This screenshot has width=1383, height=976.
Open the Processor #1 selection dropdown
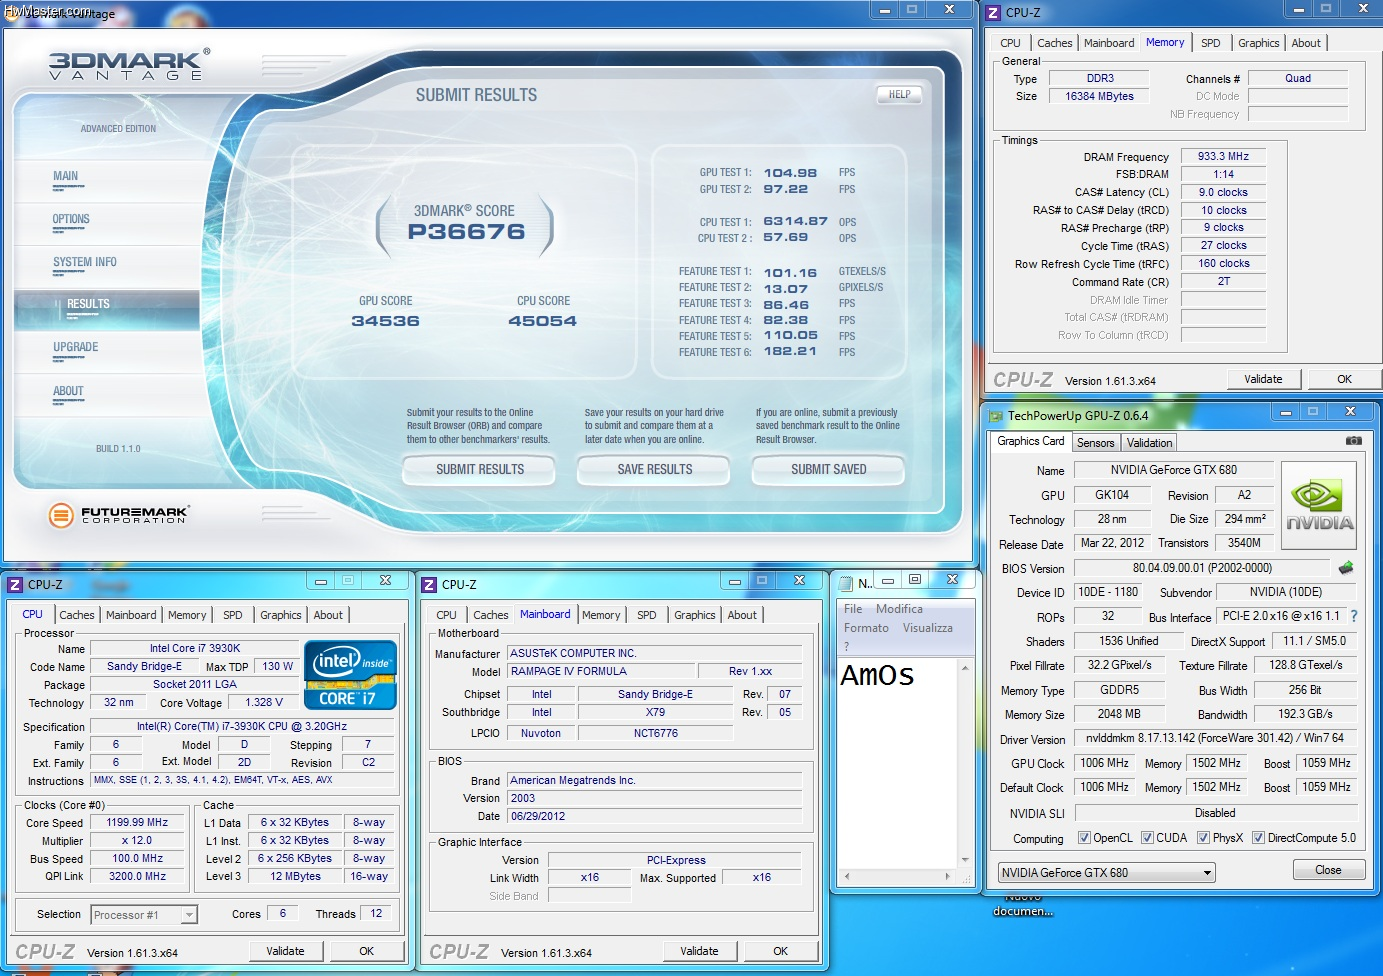pyautogui.click(x=144, y=915)
